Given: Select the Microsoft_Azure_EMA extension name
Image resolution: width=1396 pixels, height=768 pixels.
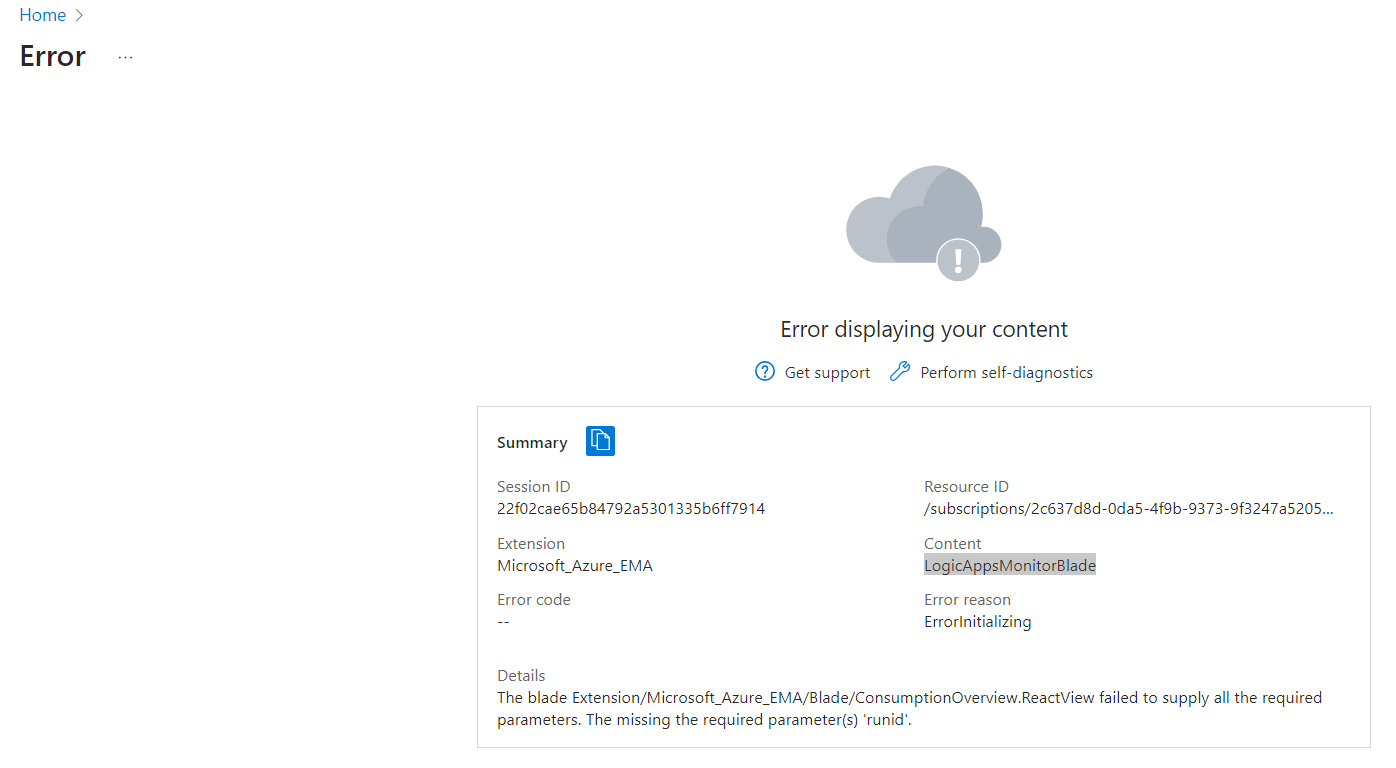Looking at the screenshot, I should pos(575,565).
